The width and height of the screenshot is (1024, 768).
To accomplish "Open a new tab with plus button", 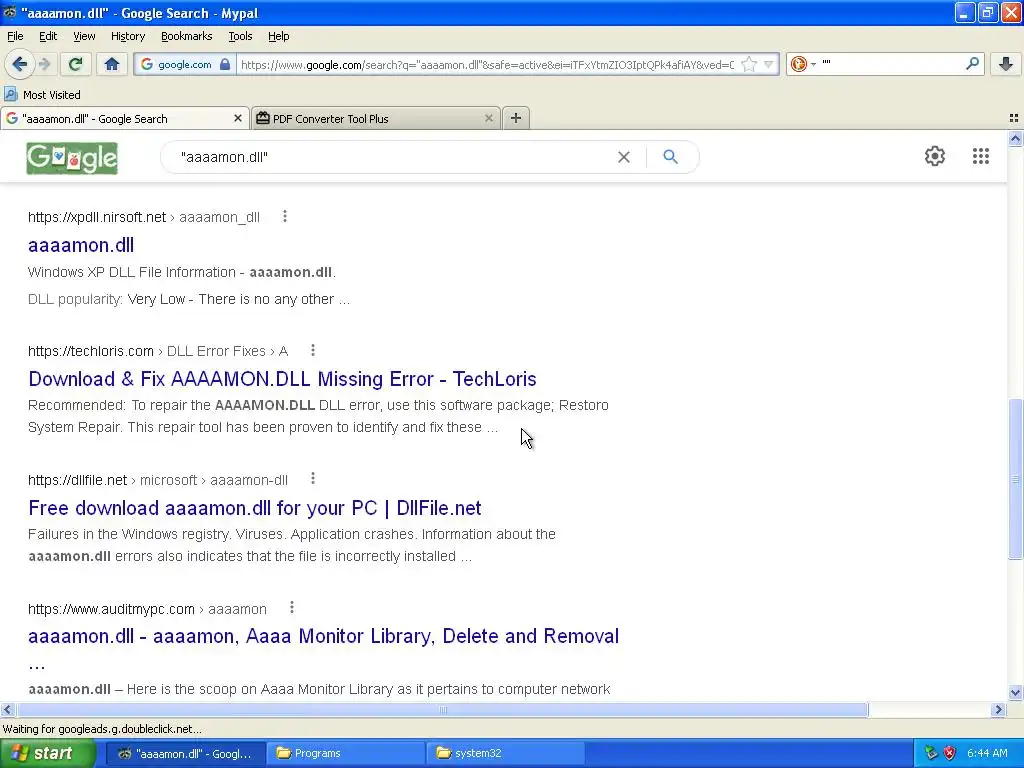I will pos(516,118).
